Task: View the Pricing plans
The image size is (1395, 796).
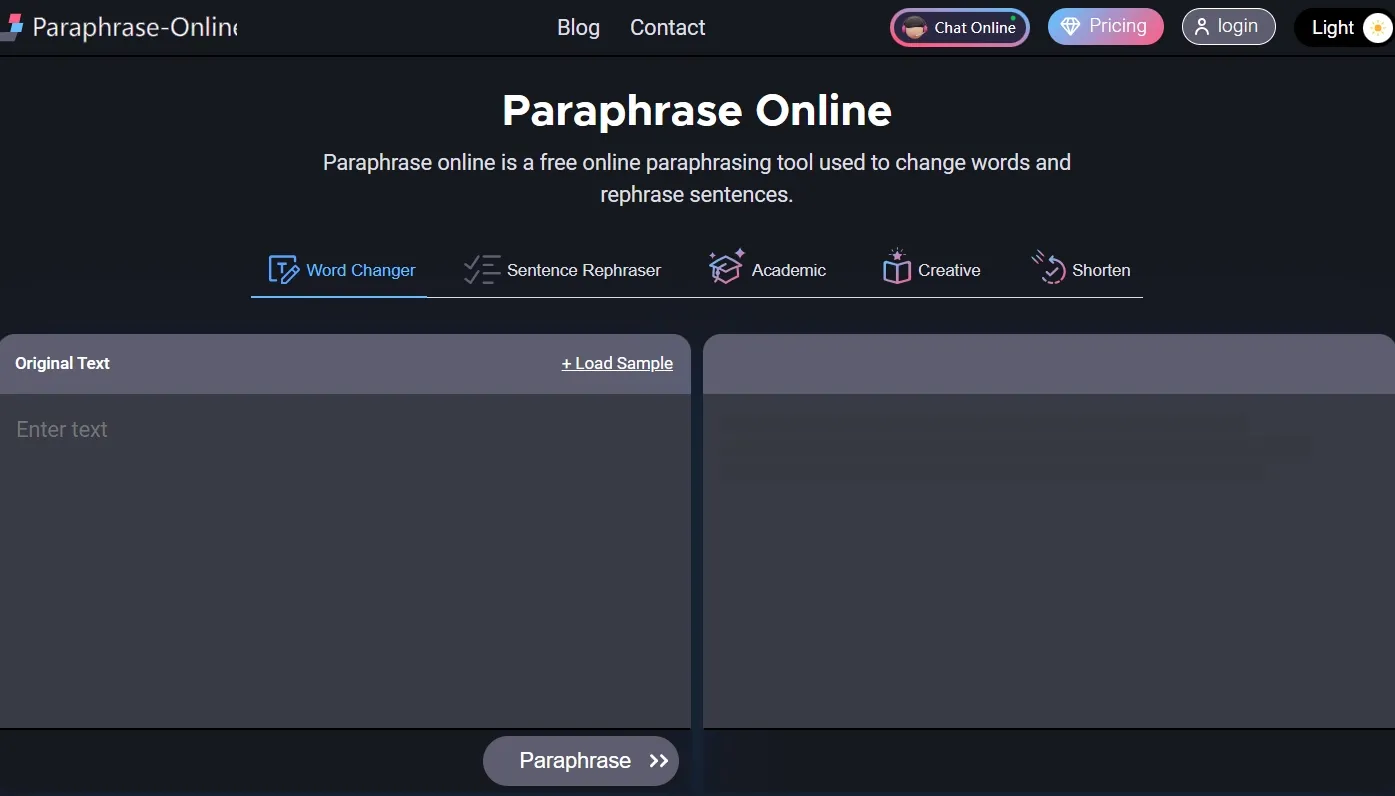Action: coord(1106,27)
